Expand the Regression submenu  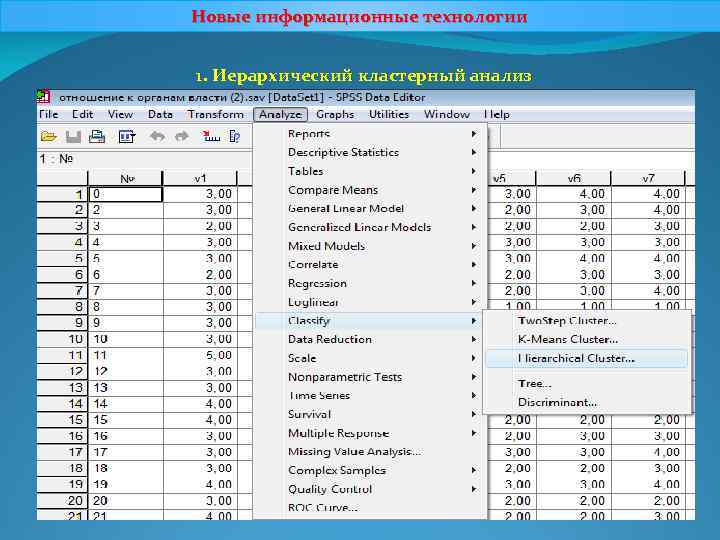pos(370,283)
